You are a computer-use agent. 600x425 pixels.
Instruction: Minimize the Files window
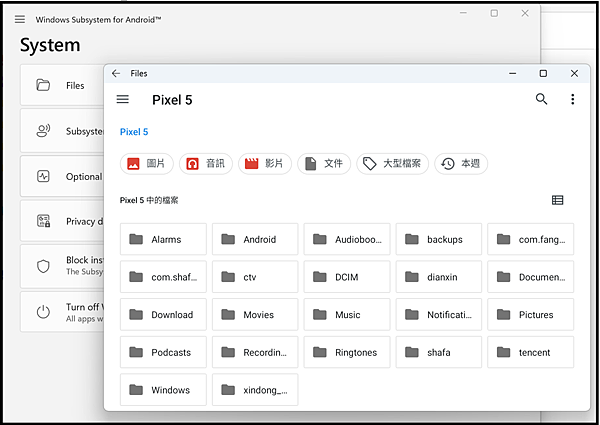(x=512, y=73)
